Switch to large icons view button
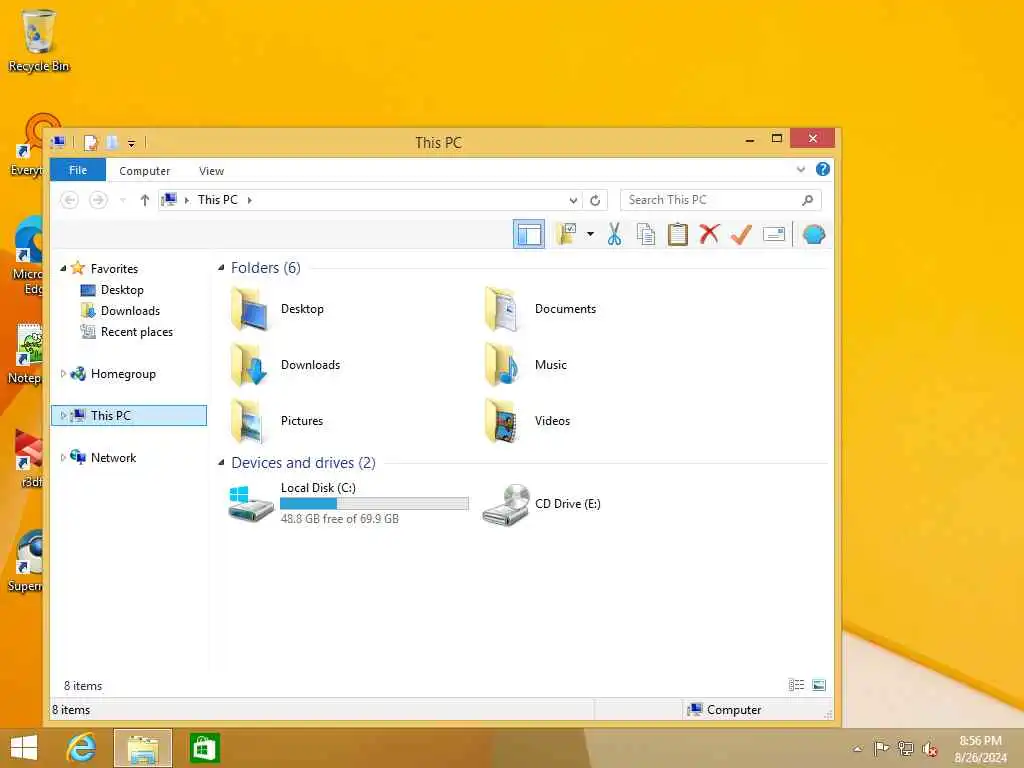 pyautogui.click(x=819, y=685)
